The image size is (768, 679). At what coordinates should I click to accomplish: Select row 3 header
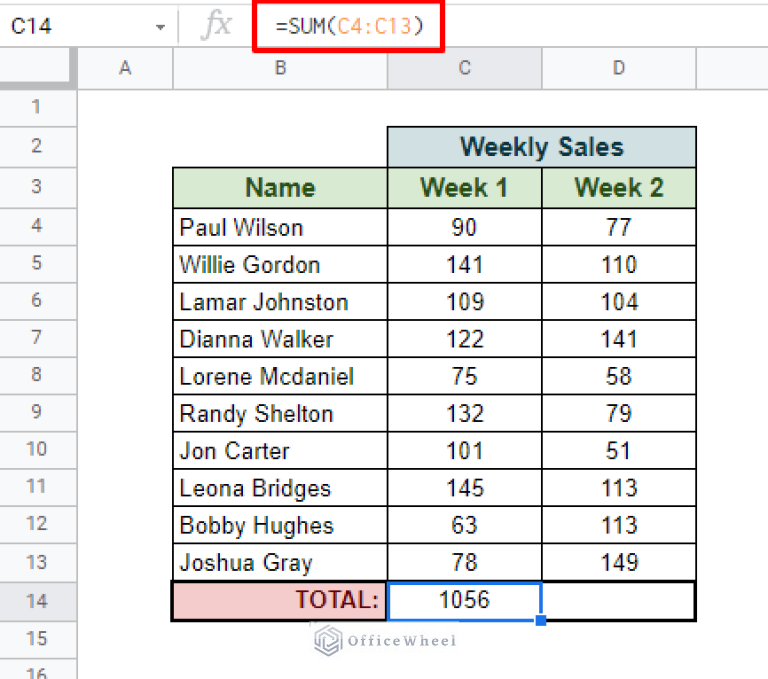38,188
